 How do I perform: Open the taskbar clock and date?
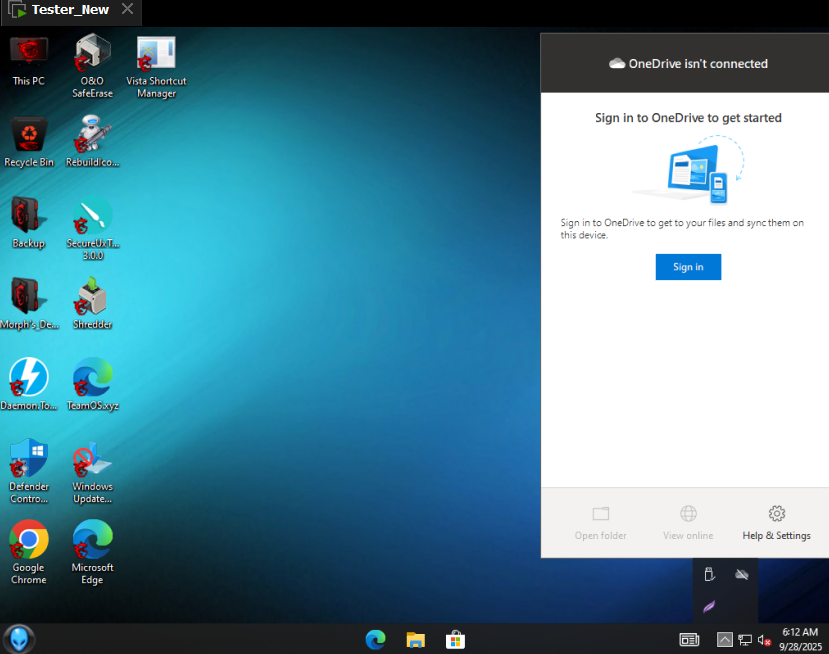(799, 639)
